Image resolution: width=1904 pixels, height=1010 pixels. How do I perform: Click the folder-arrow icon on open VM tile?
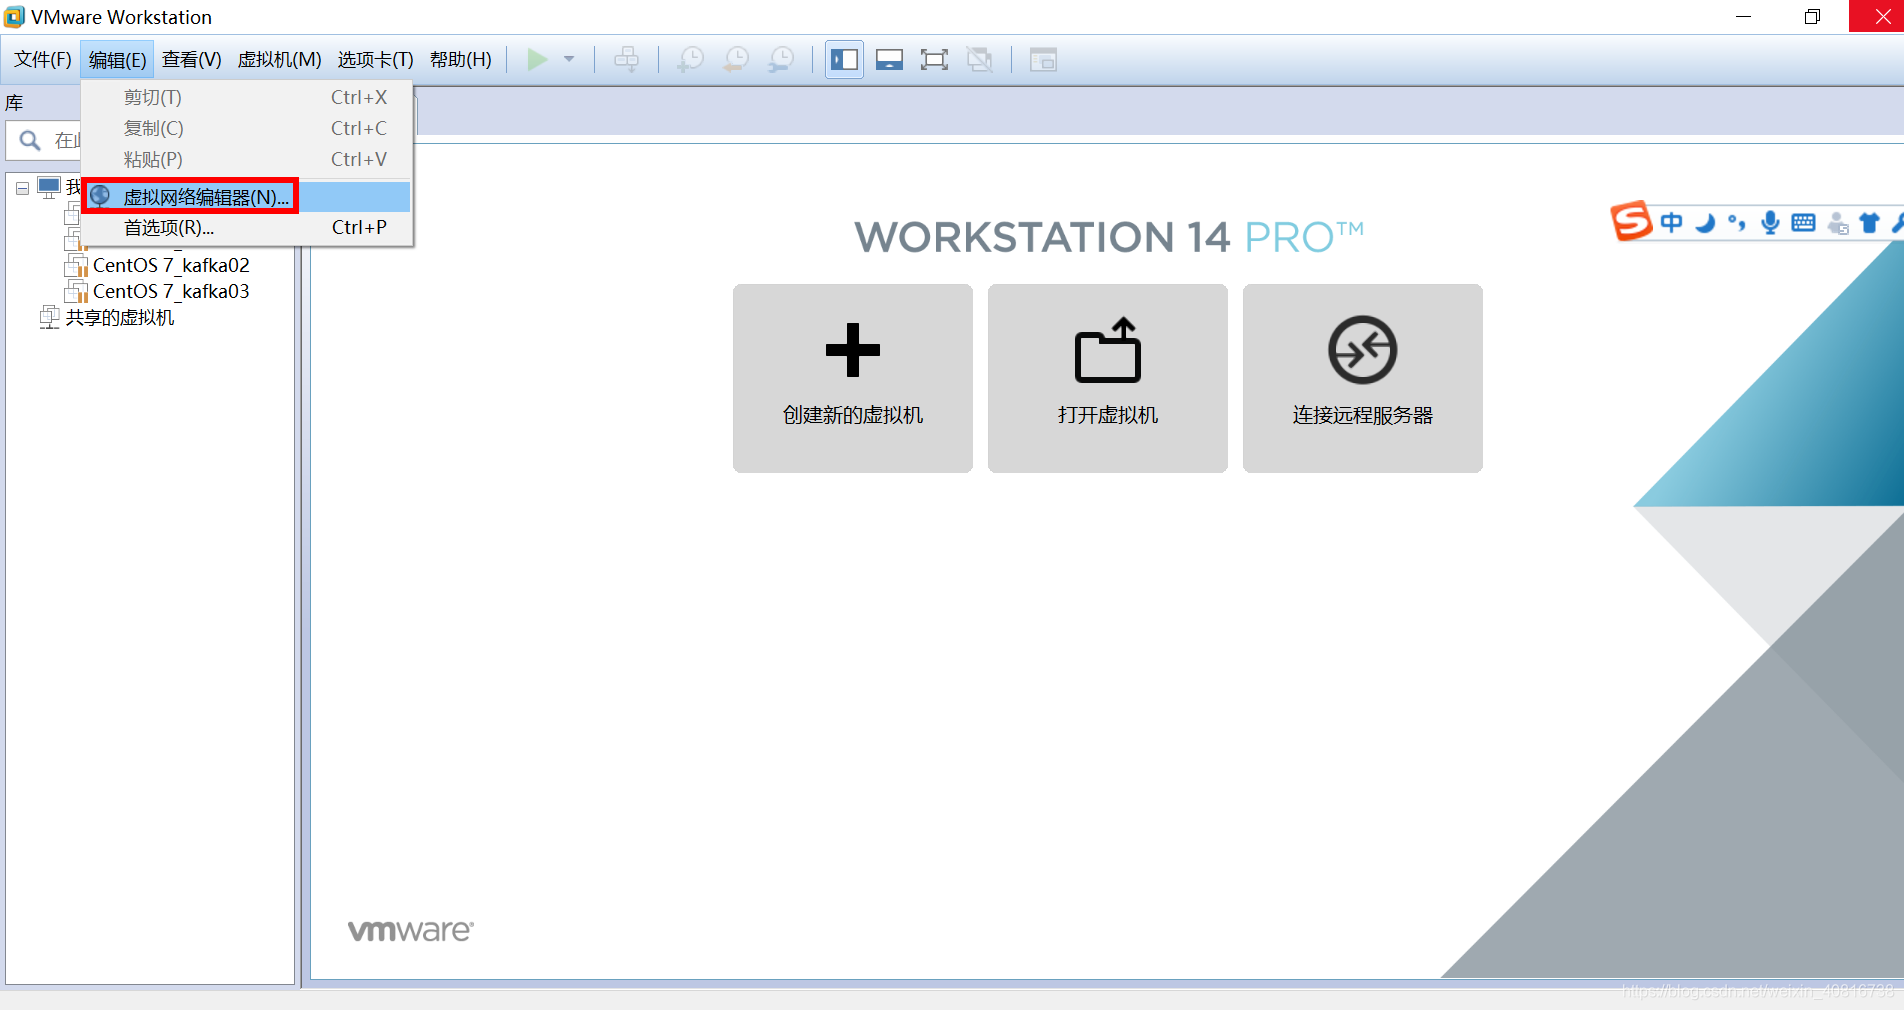click(x=1108, y=350)
